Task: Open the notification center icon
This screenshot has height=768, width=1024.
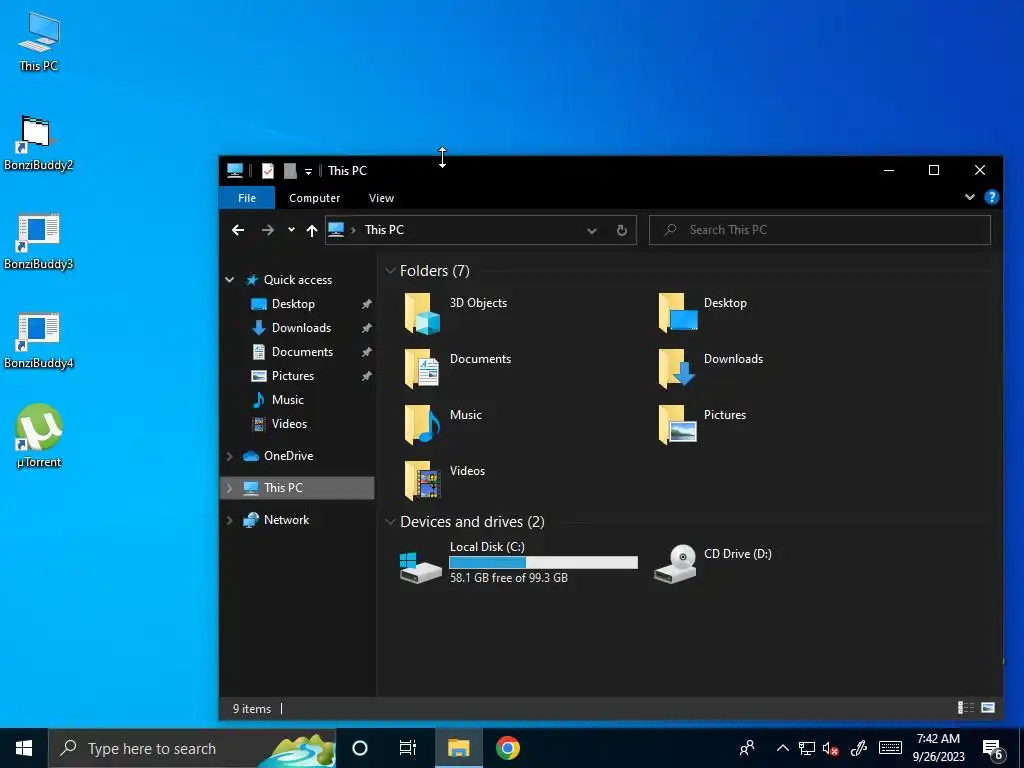Action: pyautogui.click(x=994, y=748)
